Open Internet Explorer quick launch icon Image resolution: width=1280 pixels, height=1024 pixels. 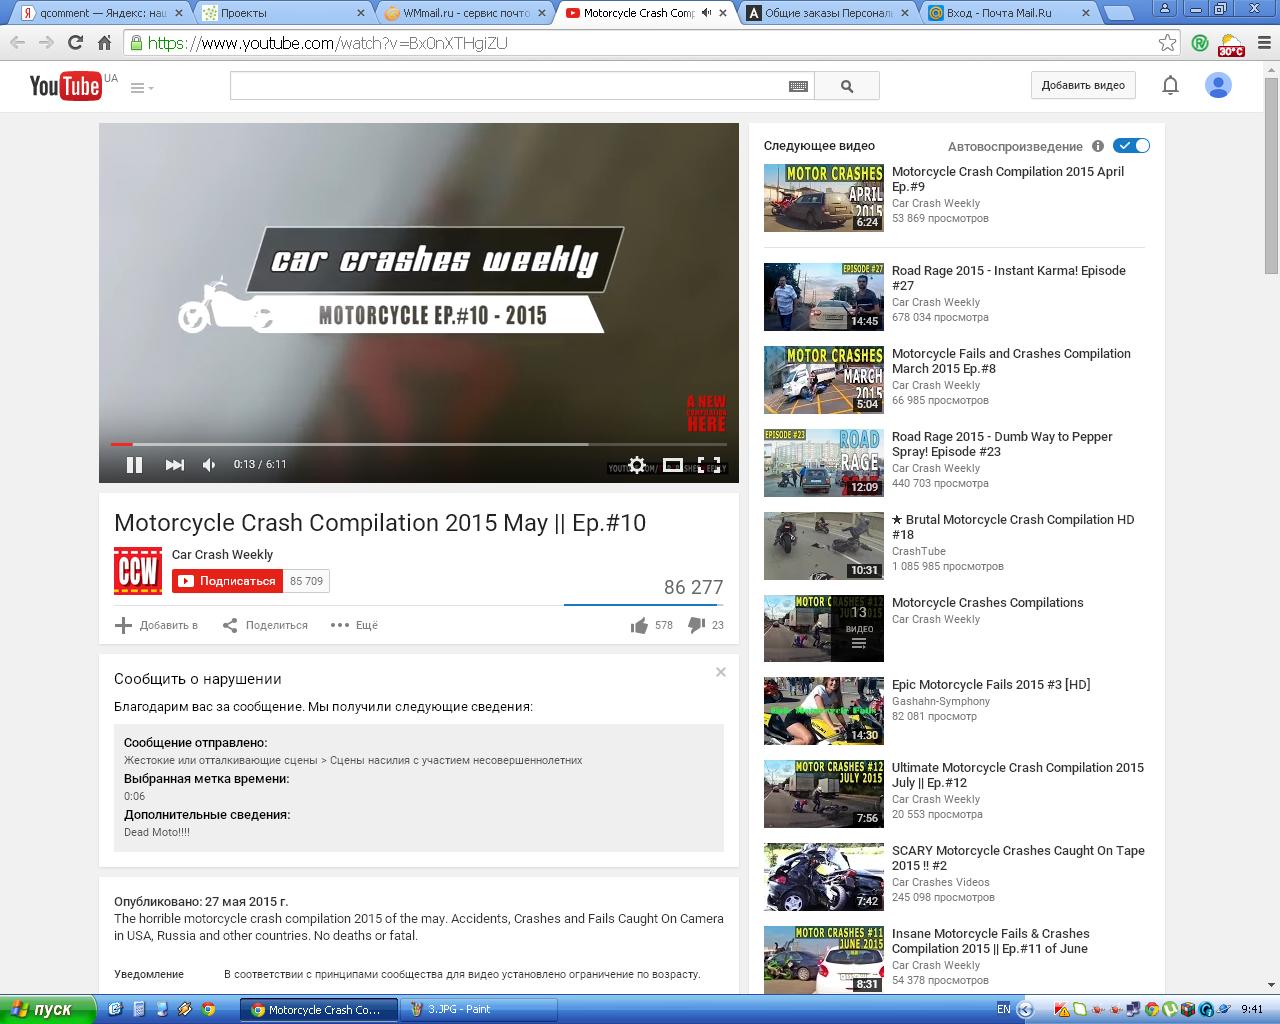click(x=115, y=1009)
